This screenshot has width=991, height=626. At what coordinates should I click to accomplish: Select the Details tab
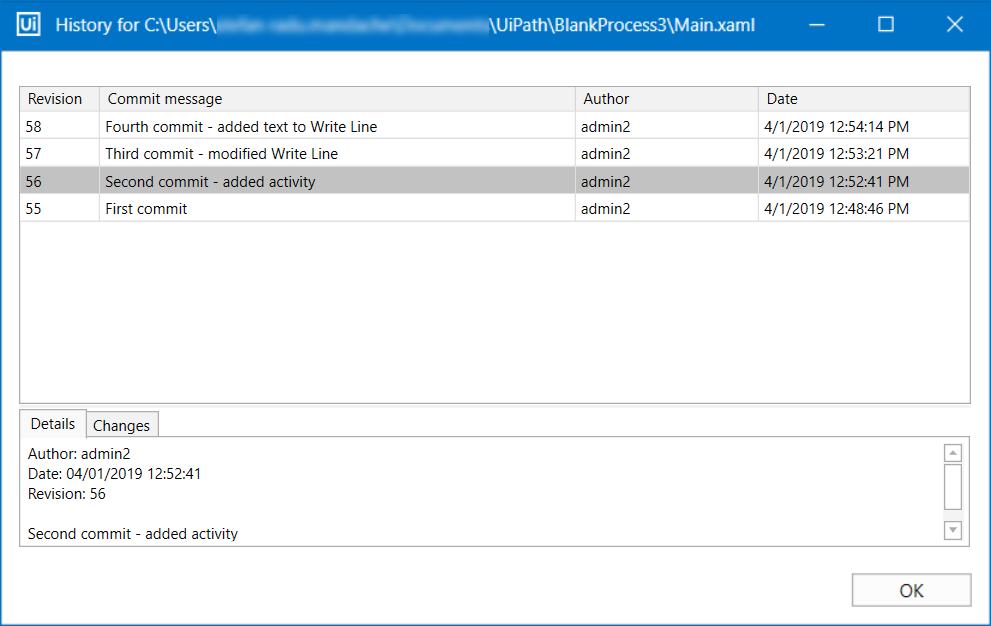click(52, 424)
